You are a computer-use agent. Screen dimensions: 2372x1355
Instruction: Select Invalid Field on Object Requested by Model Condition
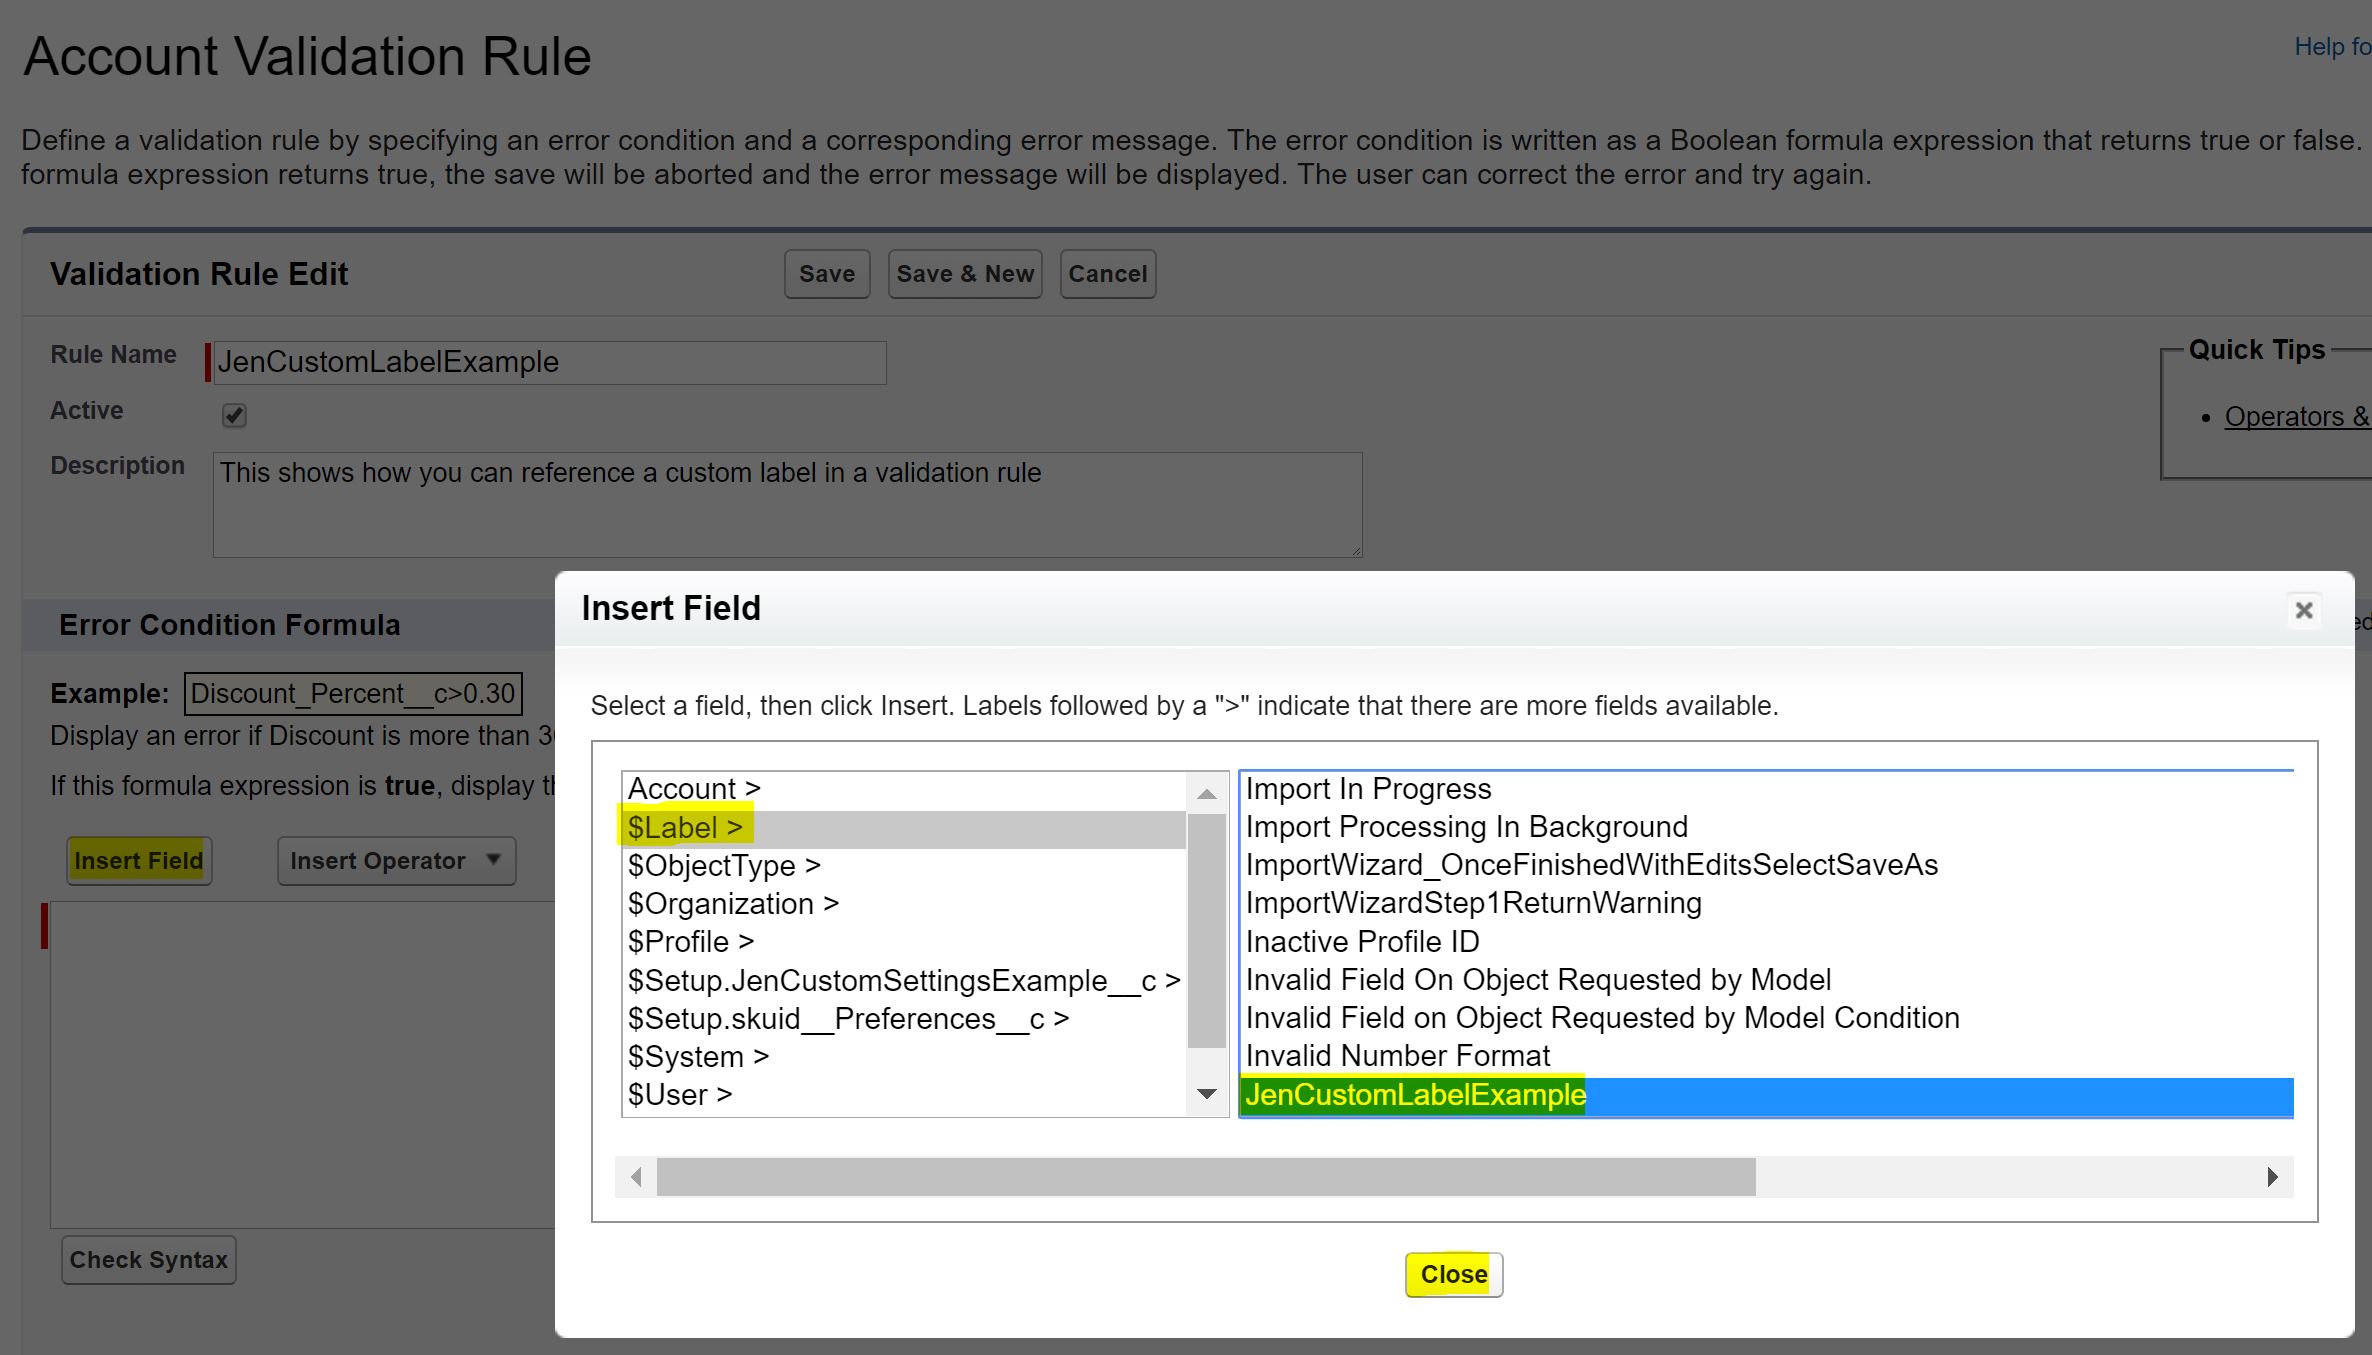point(1766,1018)
